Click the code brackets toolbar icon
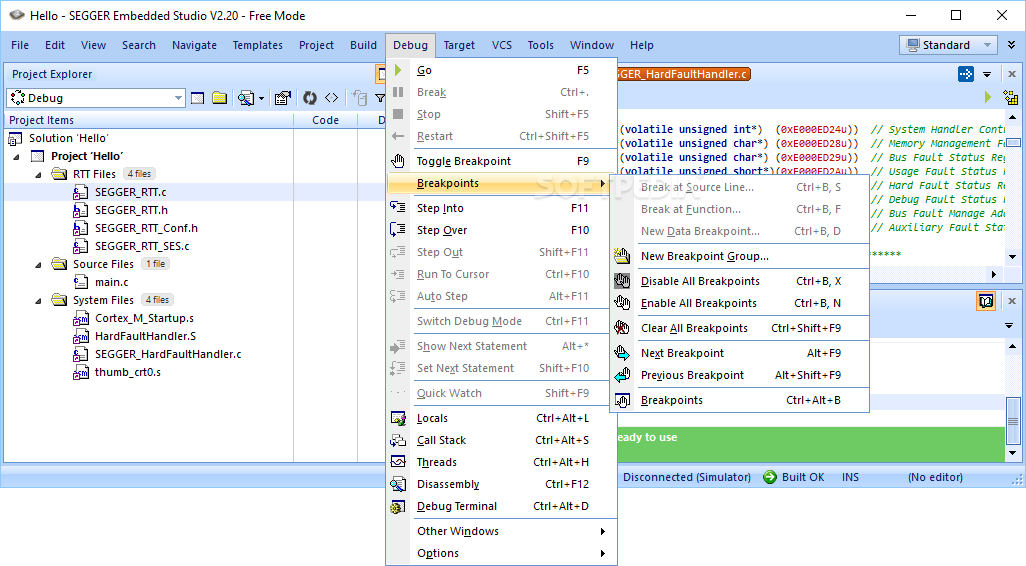 point(332,98)
